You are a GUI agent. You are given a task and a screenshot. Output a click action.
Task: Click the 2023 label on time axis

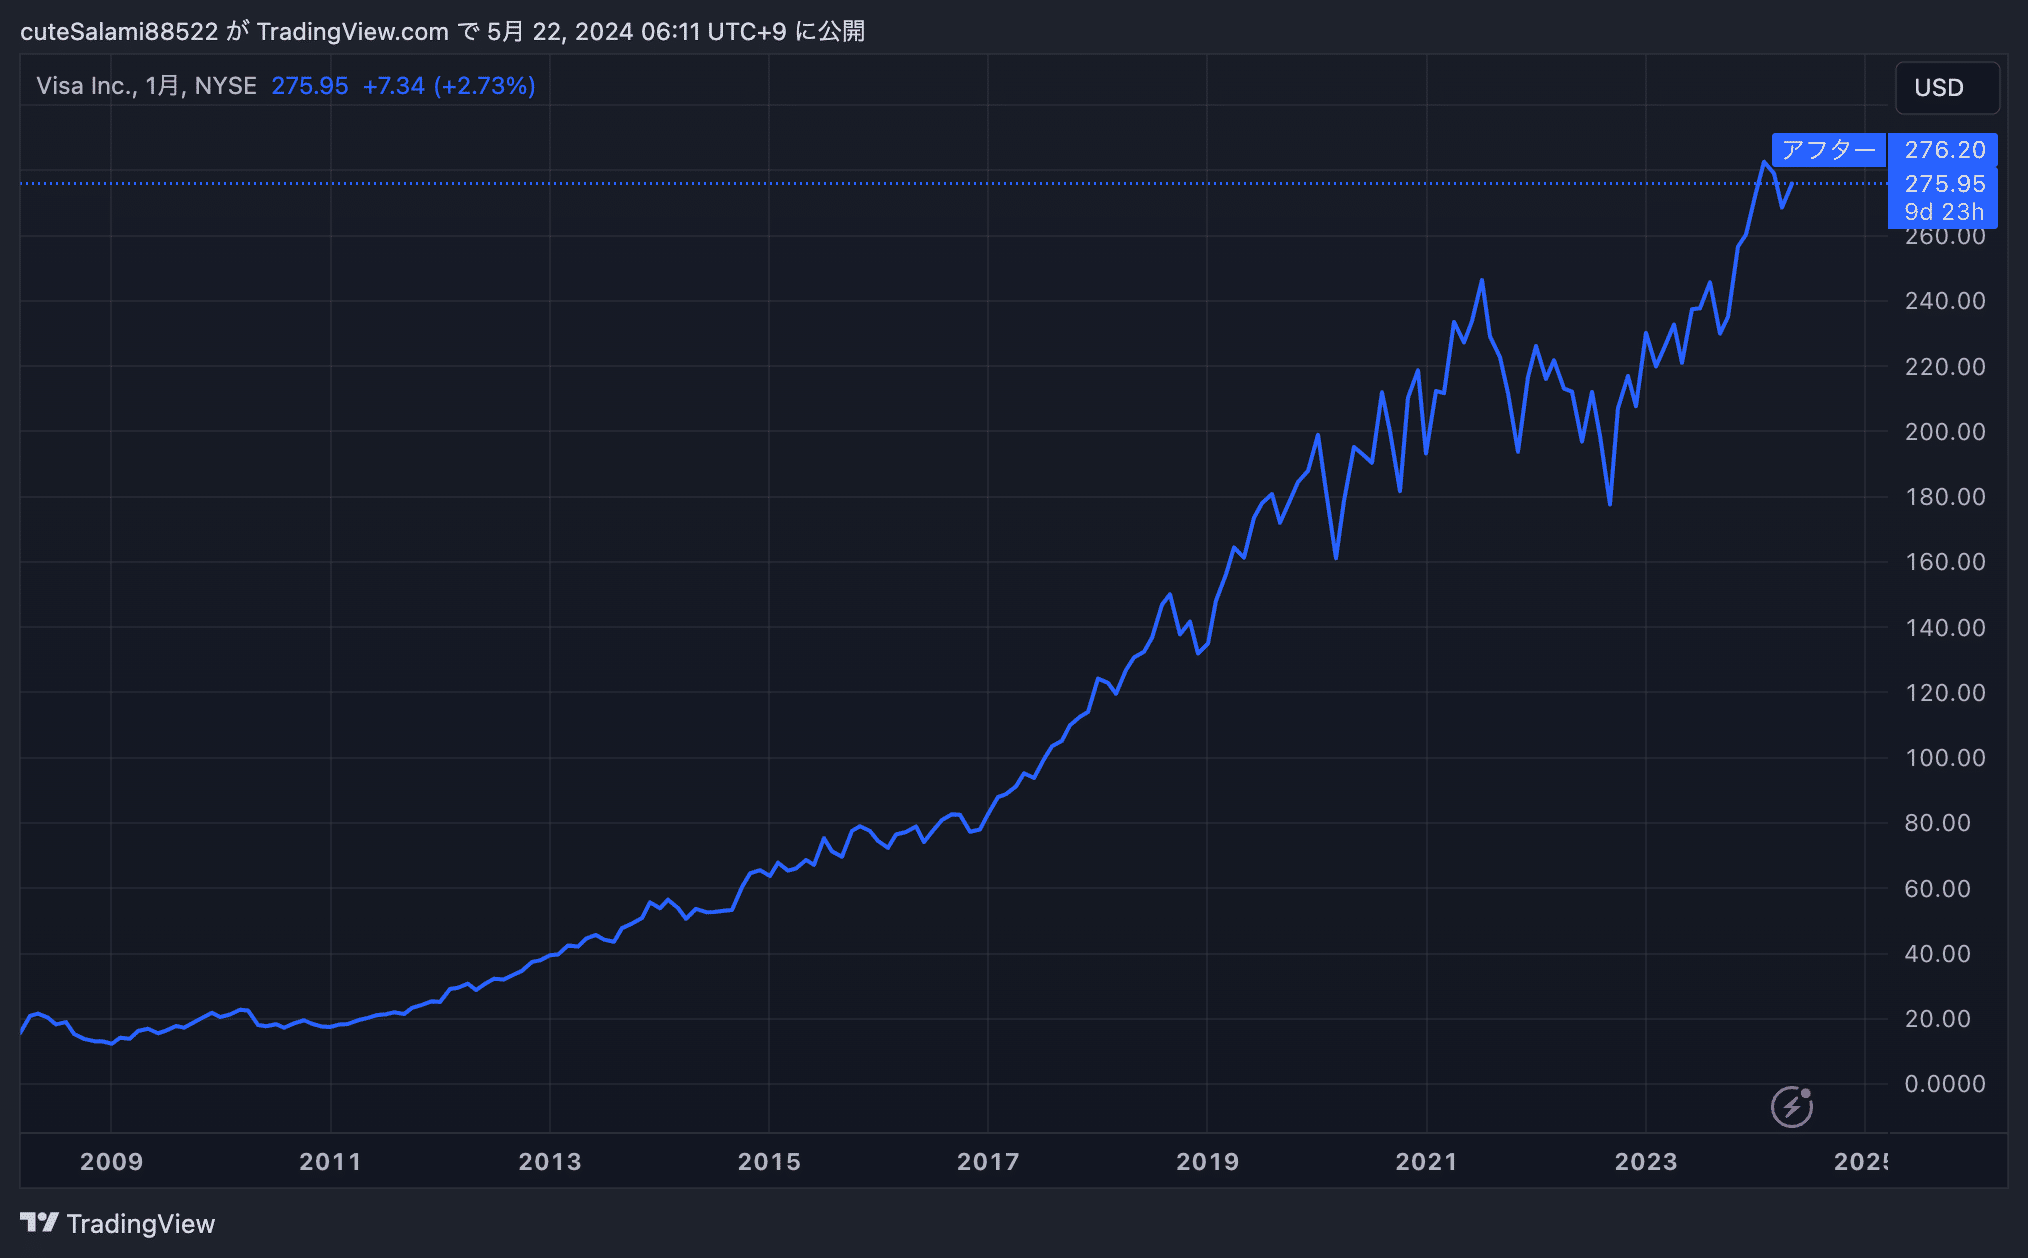coord(1645,1161)
